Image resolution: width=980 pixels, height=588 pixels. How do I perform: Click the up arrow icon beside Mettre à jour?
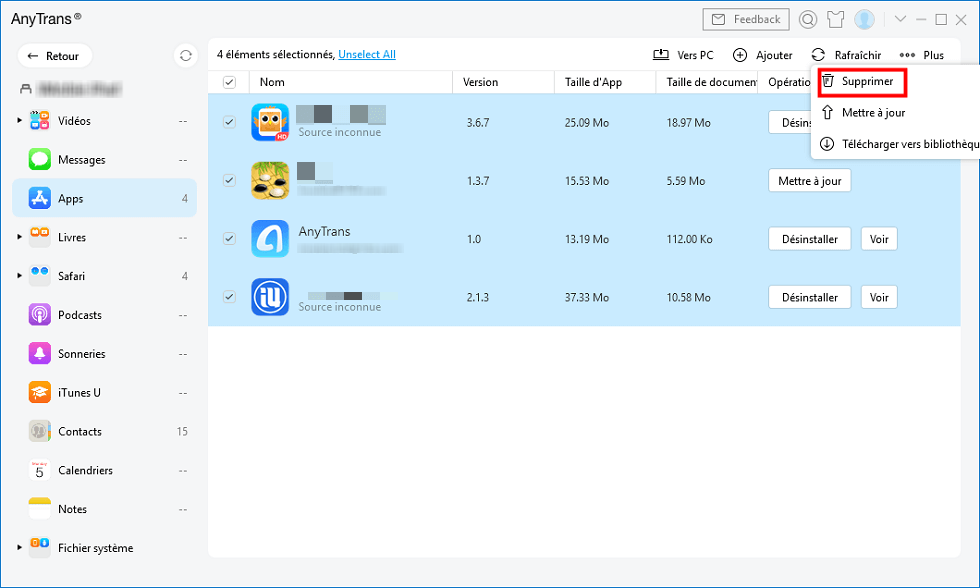[827, 112]
